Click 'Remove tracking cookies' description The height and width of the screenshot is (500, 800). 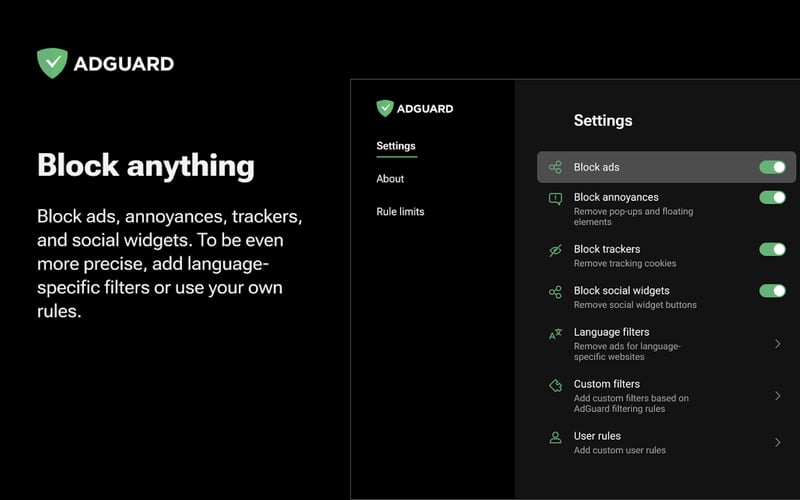coord(625,263)
